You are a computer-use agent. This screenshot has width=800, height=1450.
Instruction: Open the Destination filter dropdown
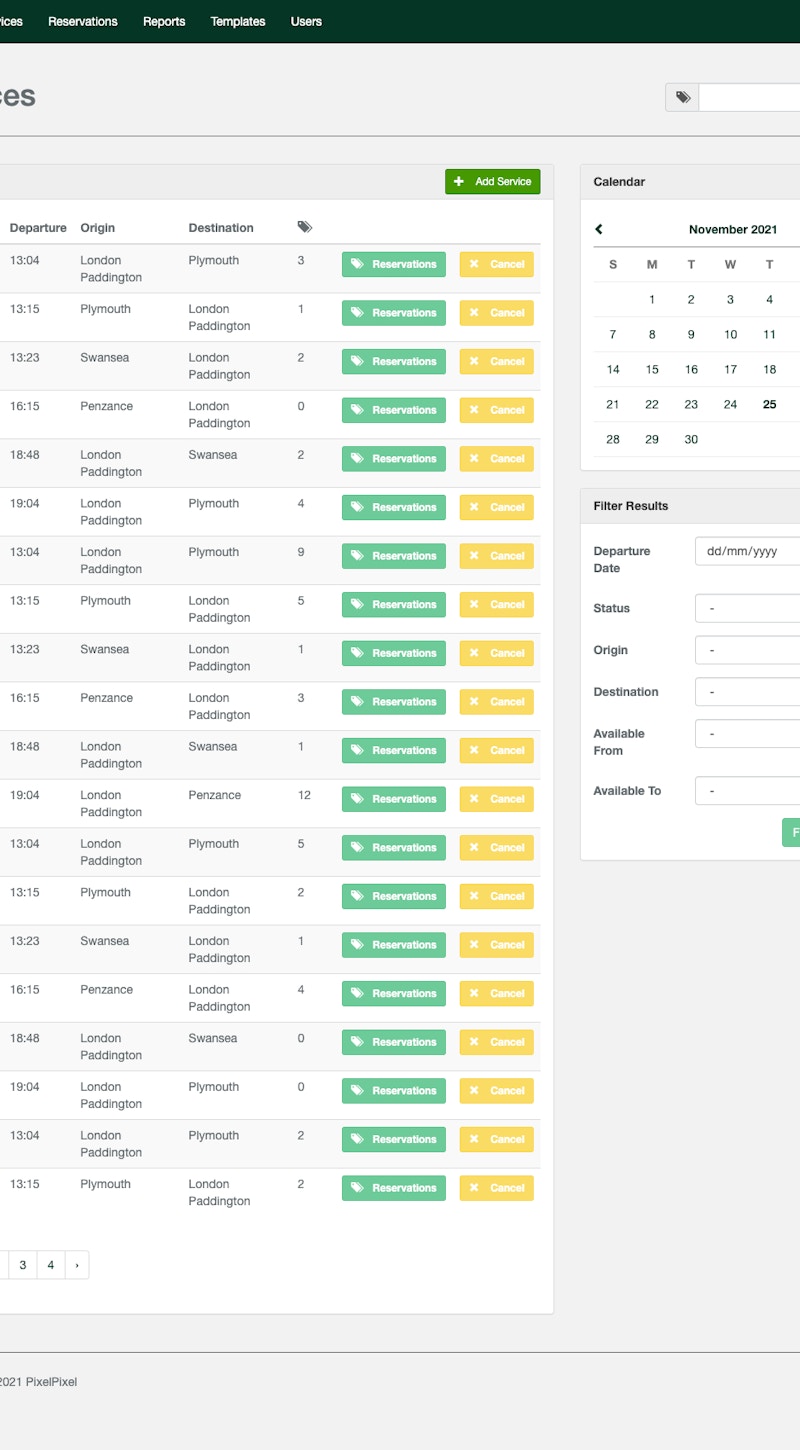(x=747, y=692)
